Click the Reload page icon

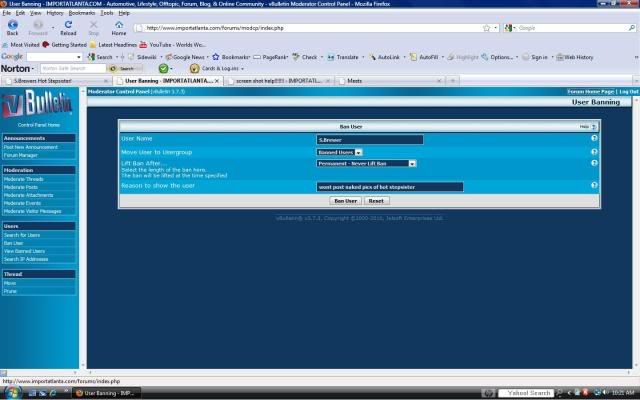coord(68,26)
